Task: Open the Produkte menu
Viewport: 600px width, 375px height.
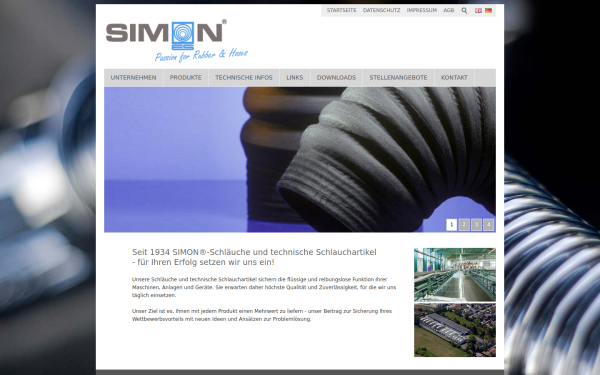Action: (186, 78)
